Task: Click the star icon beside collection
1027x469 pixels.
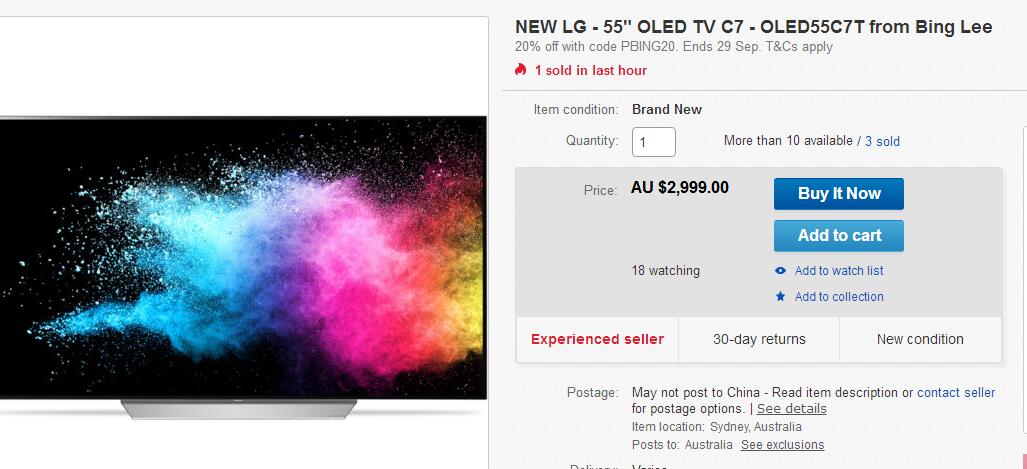Action: pos(780,297)
